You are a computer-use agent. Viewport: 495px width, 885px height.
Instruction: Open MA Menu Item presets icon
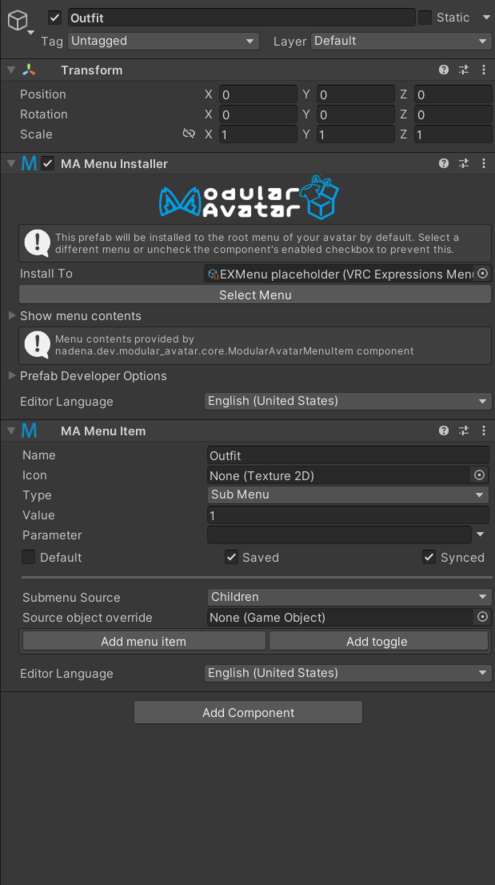[x=463, y=431]
